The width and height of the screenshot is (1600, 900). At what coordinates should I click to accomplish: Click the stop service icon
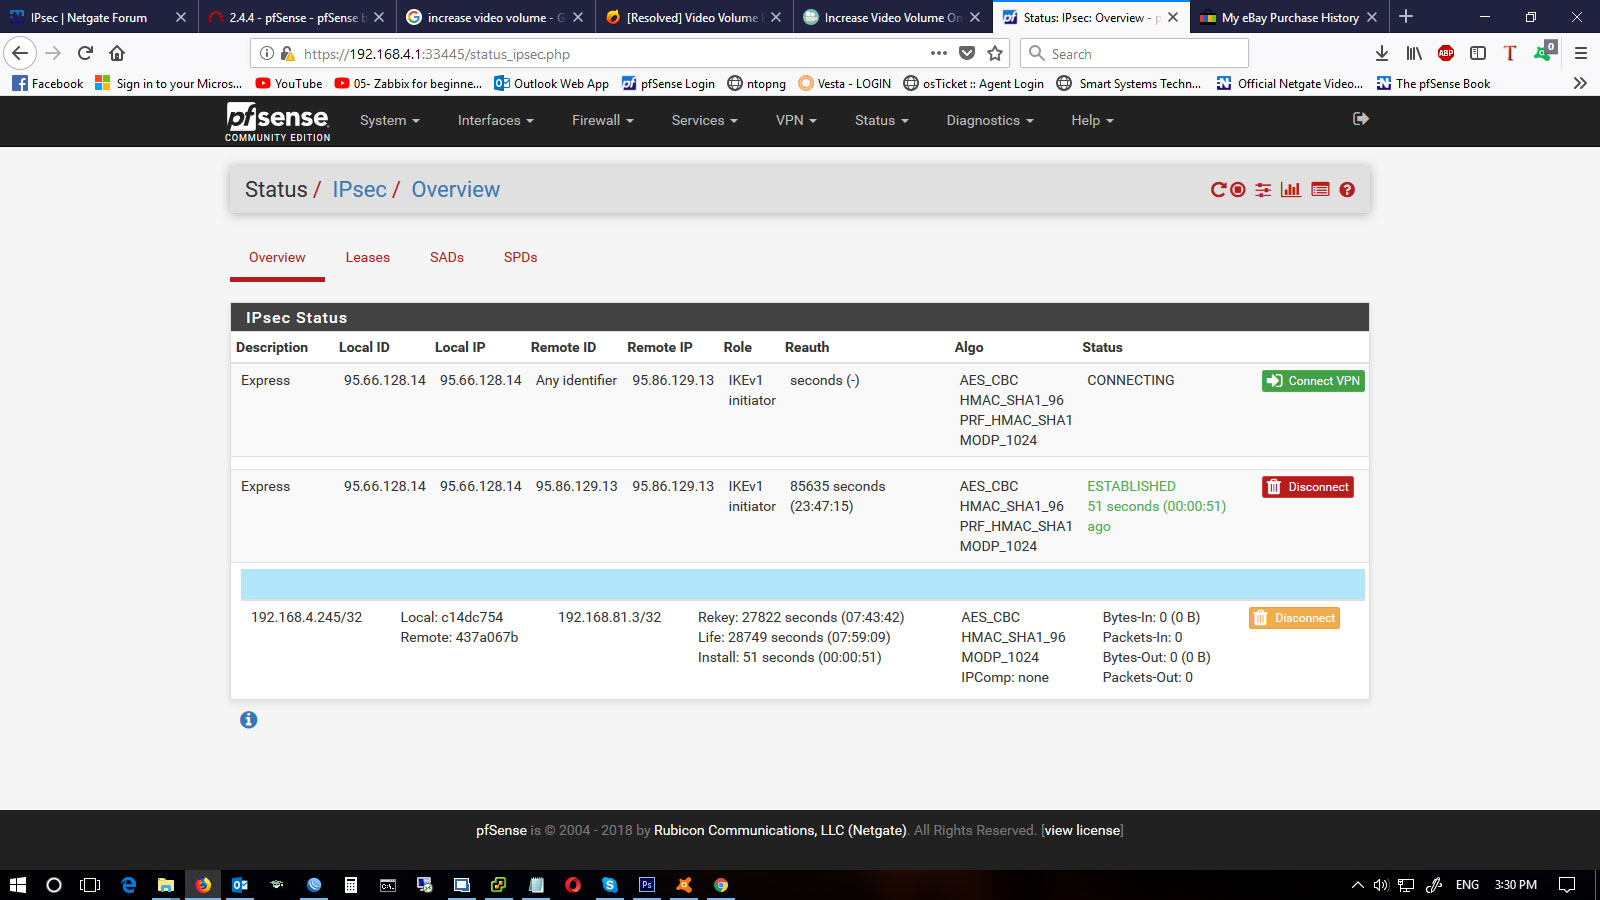(x=1238, y=190)
